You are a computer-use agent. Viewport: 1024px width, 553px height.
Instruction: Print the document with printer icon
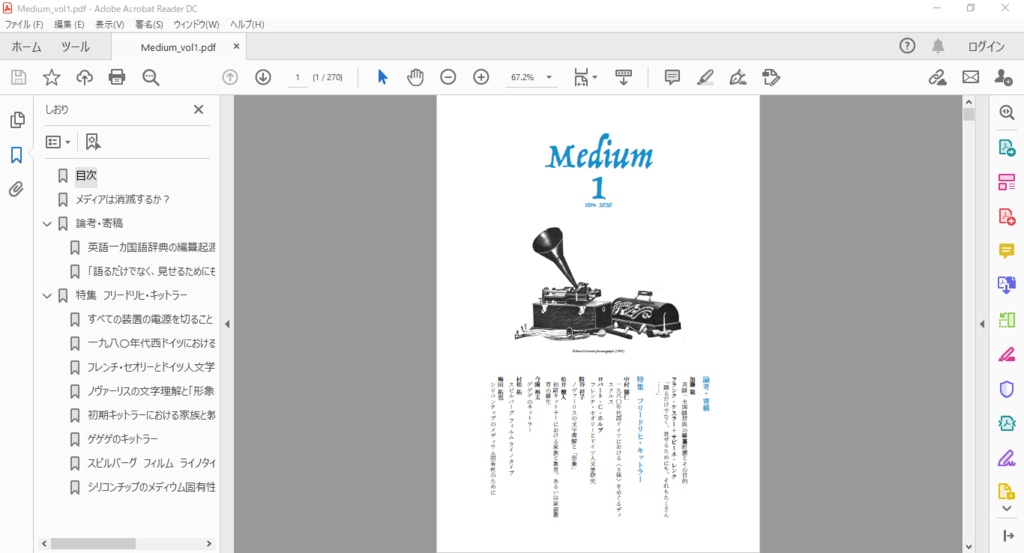(x=117, y=77)
